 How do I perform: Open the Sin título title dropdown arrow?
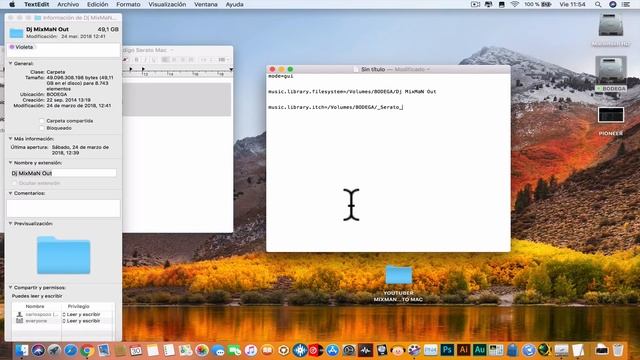coord(428,69)
